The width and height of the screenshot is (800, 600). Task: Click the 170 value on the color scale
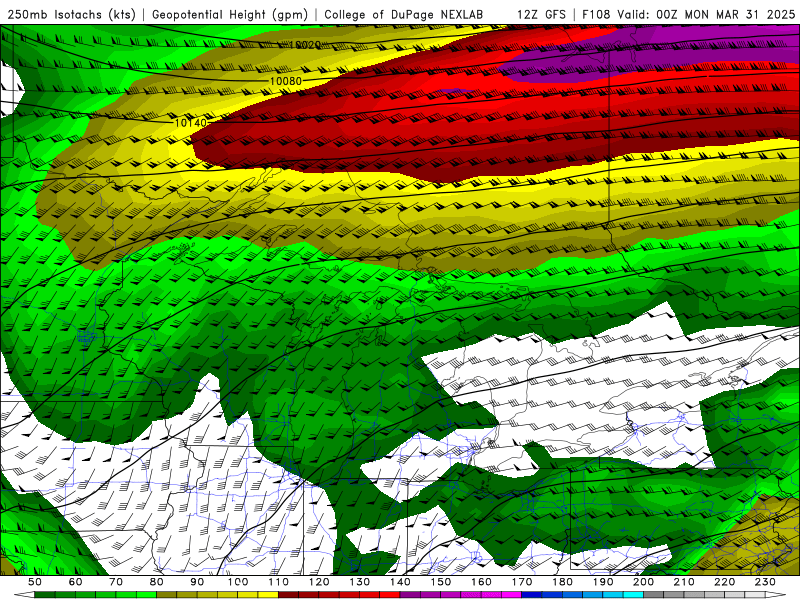pos(522,582)
